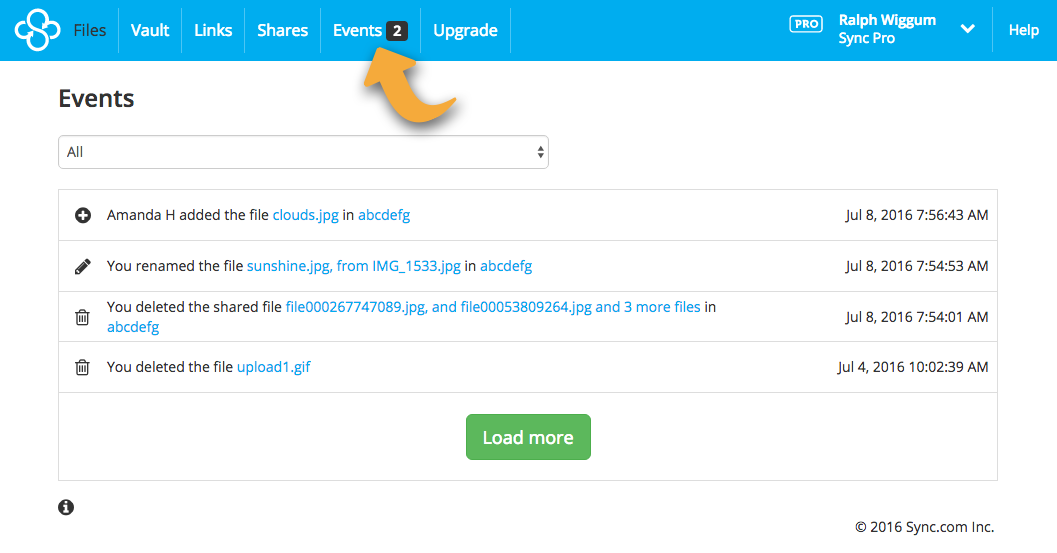Screen dimensions: 1057x553
Task: Open Help in the top bar
Action: (x=1023, y=30)
